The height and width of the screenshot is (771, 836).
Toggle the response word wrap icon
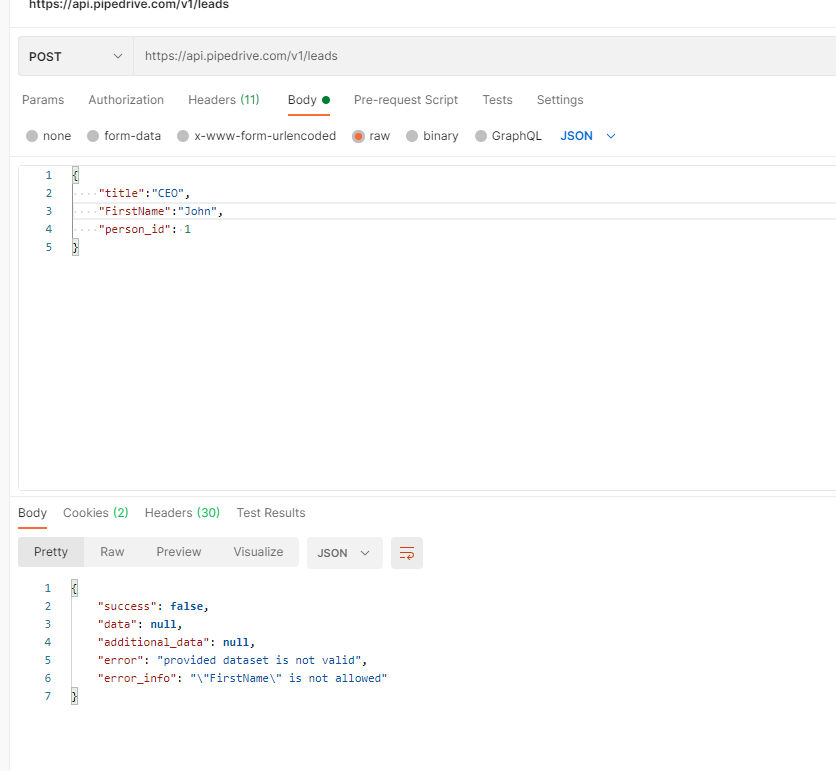click(406, 553)
